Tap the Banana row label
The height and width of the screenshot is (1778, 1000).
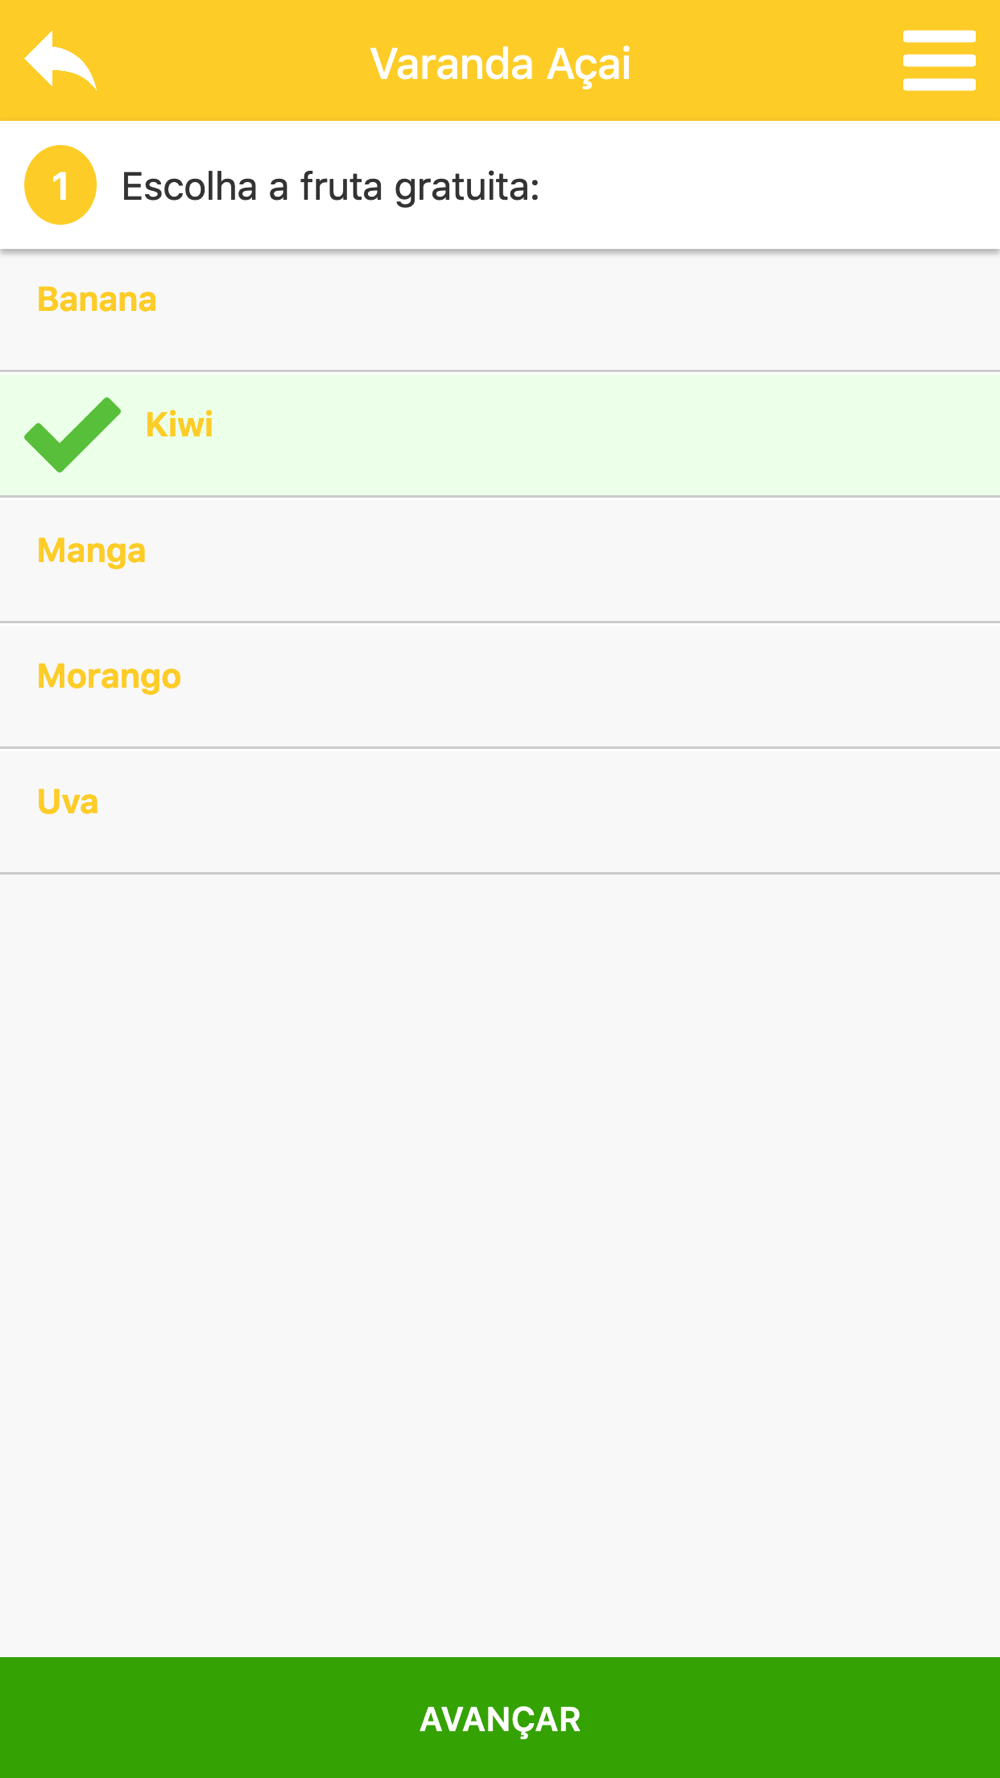tap(97, 299)
